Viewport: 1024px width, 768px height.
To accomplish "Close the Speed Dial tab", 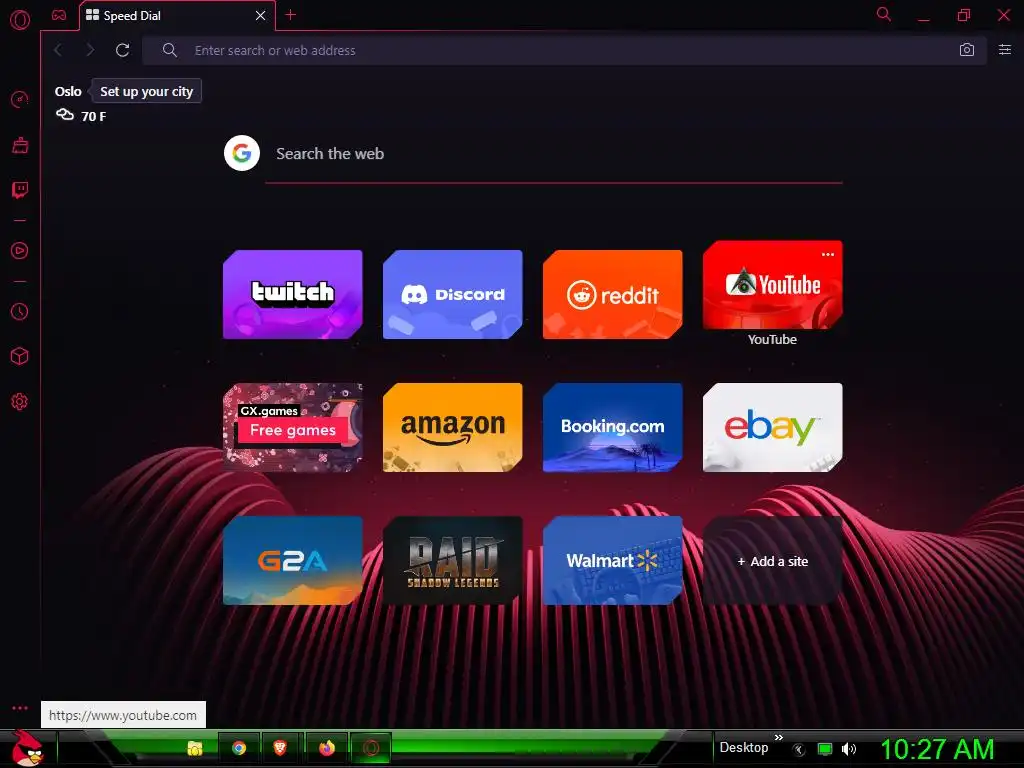I will 261,16.
